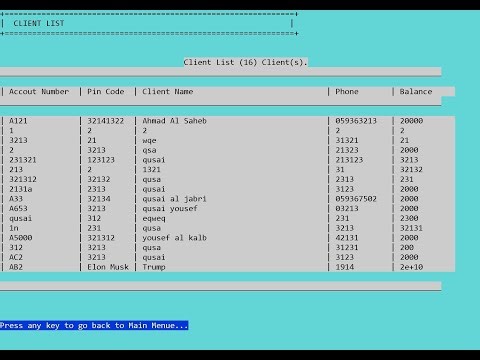Click phone number 059363213
Image resolution: width=480 pixels, height=360 pixels.
356,121
